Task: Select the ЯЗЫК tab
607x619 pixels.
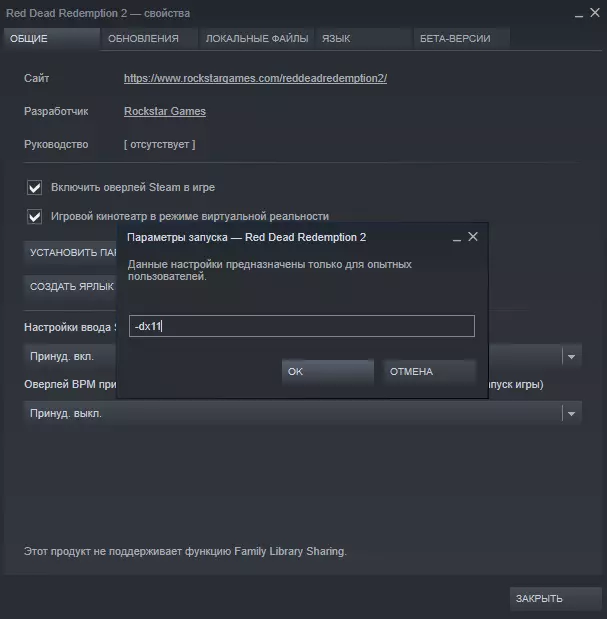Action: (363, 38)
